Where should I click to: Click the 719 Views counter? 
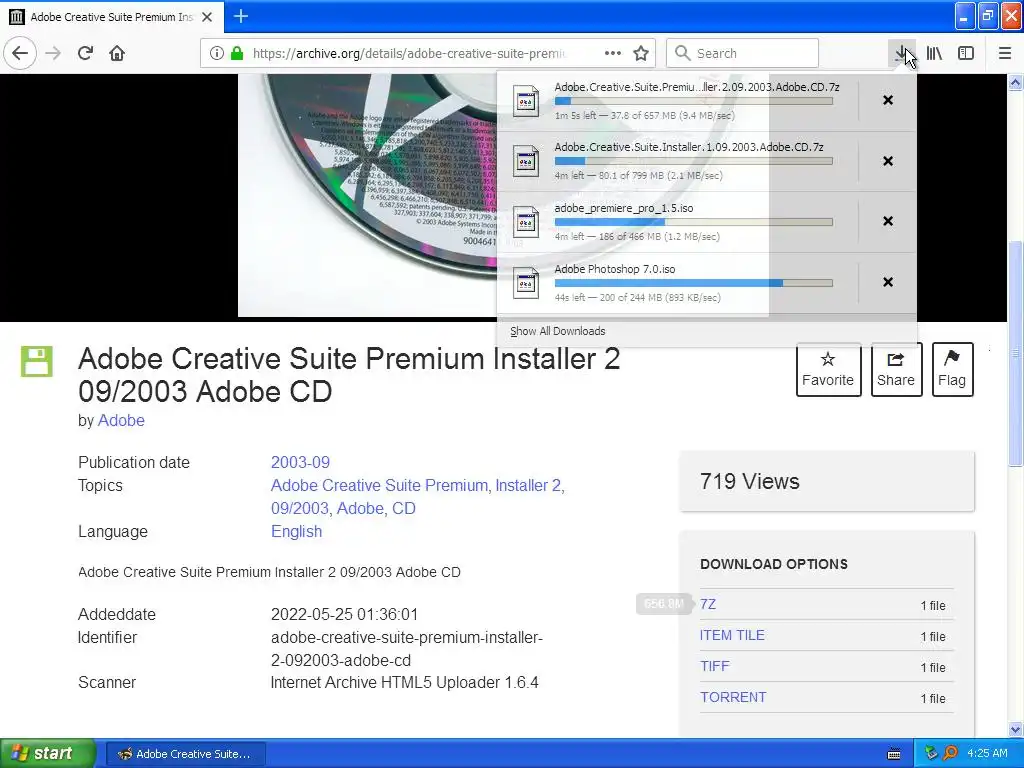click(x=750, y=481)
